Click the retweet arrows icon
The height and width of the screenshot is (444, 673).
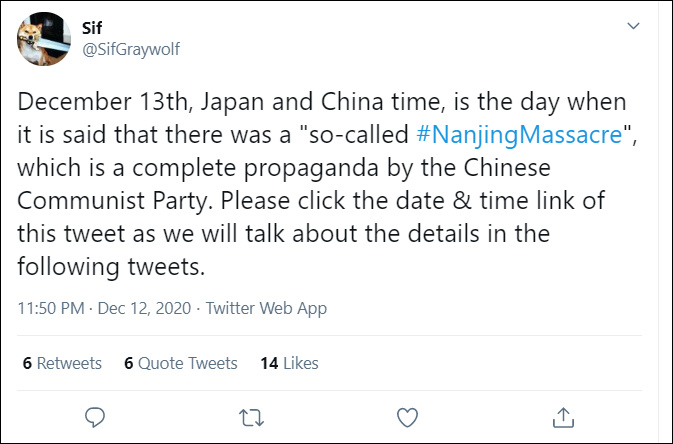point(252,415)
